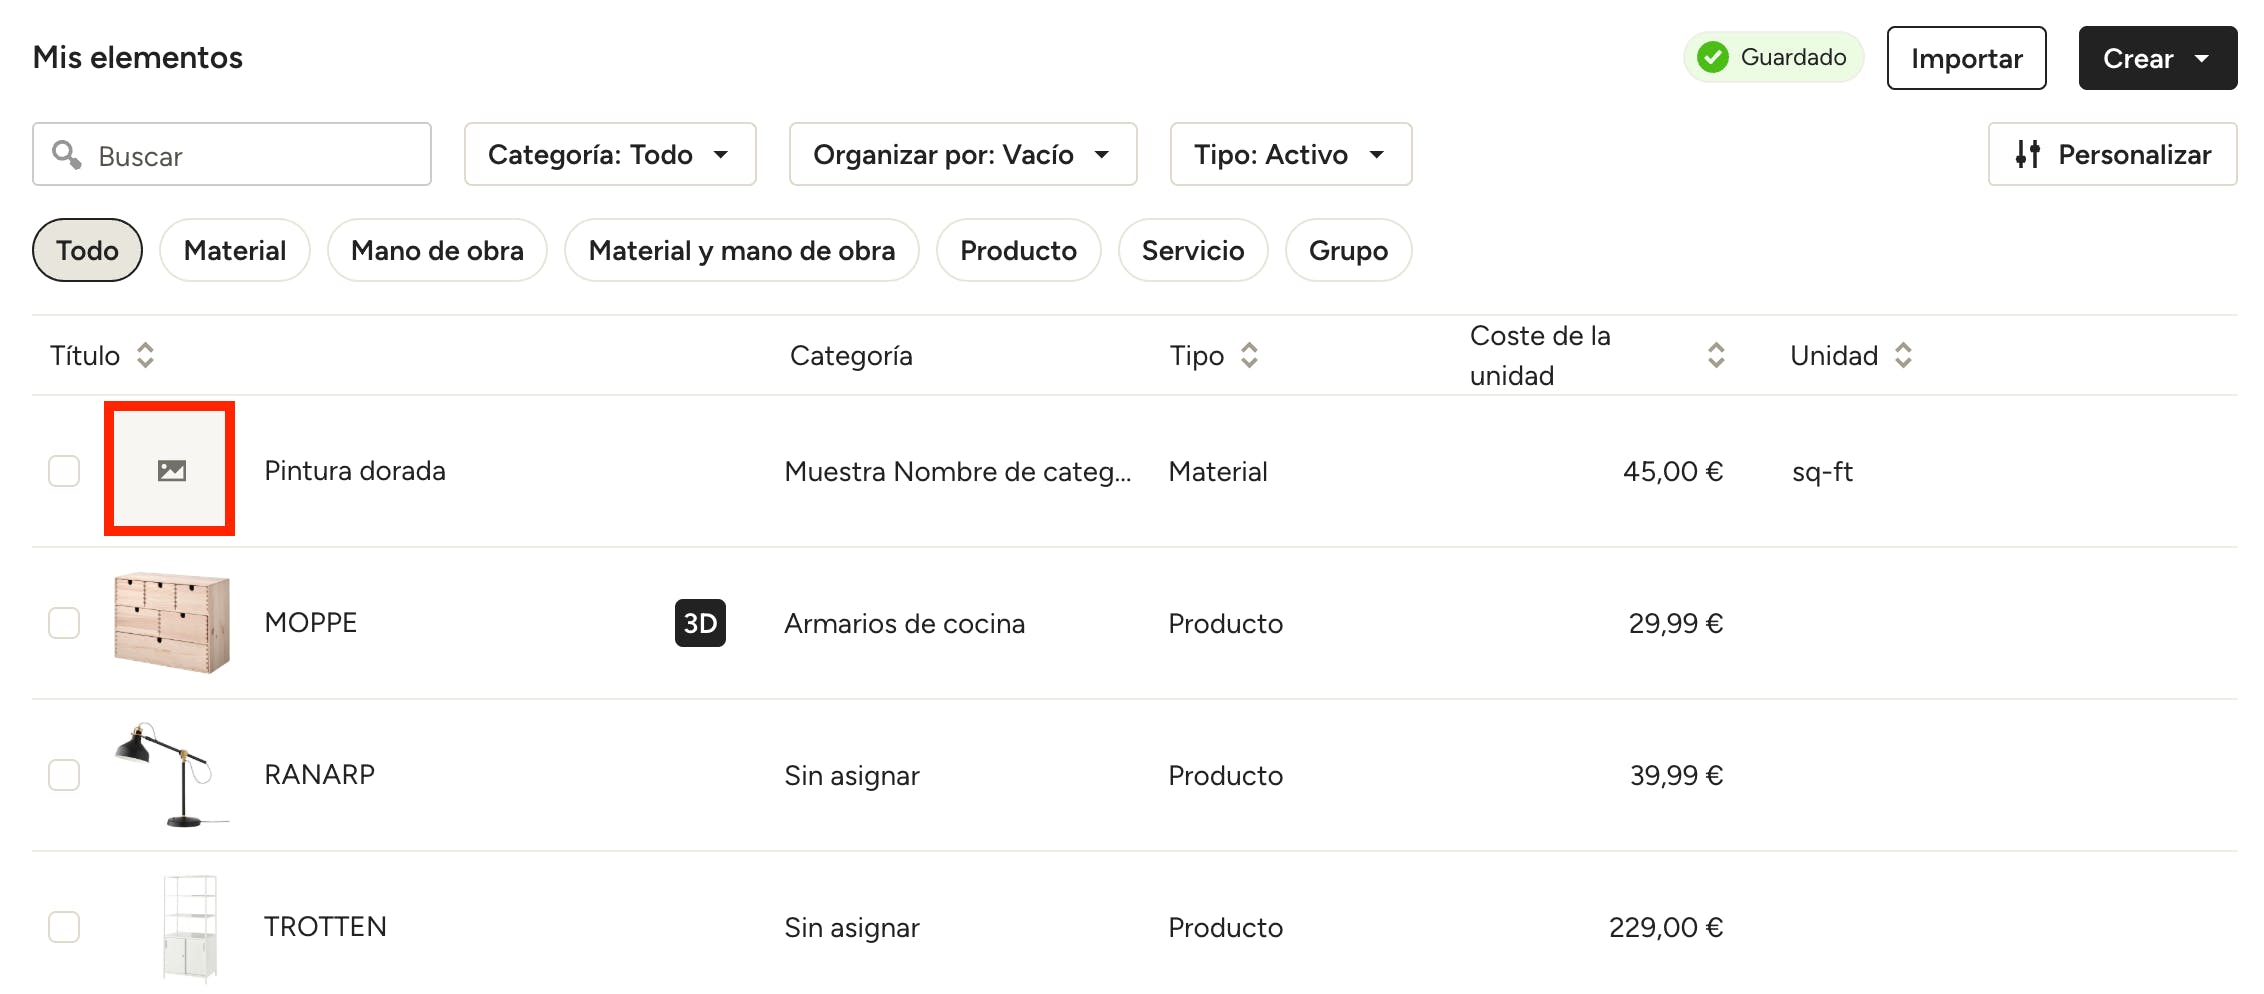The image size is (2264, 994).
Task: Sort by Tipo column arrows
Action: point(1249,355)
